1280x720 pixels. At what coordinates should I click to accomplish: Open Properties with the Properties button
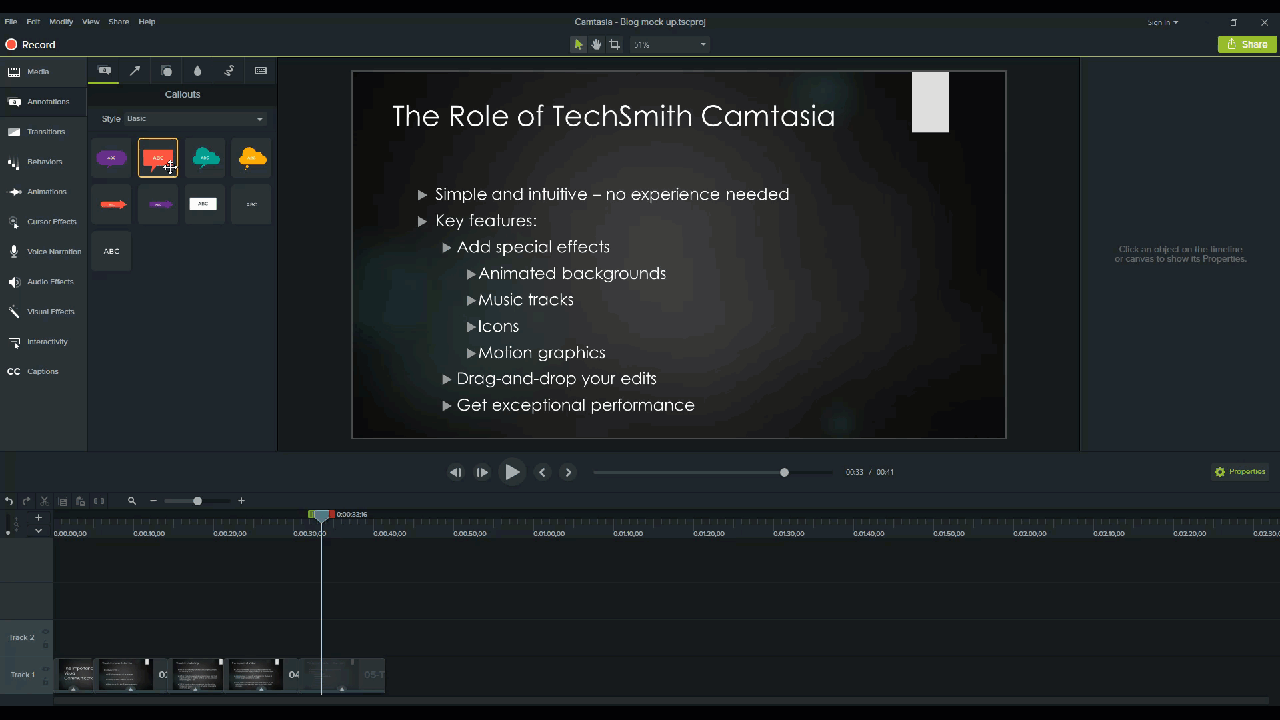pyautogui.click(x=1239, y=471)
